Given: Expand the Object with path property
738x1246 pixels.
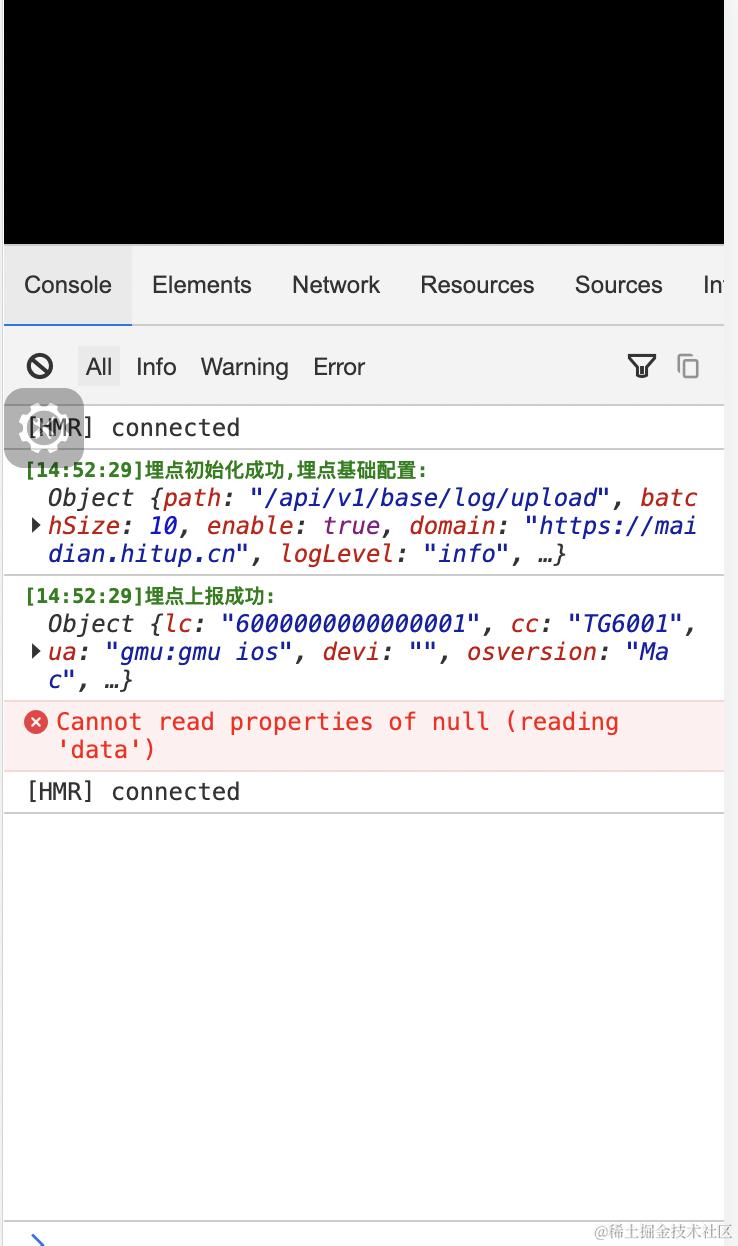Looking at the screenshot, I should pyautogui.click(x=36, y=526).
